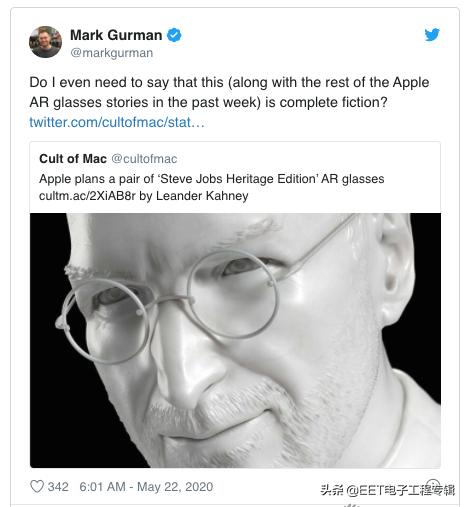Screen dimensions: 466x507
Task: Like the tweet with the heart icon
Action: click(x=37, y=486)
